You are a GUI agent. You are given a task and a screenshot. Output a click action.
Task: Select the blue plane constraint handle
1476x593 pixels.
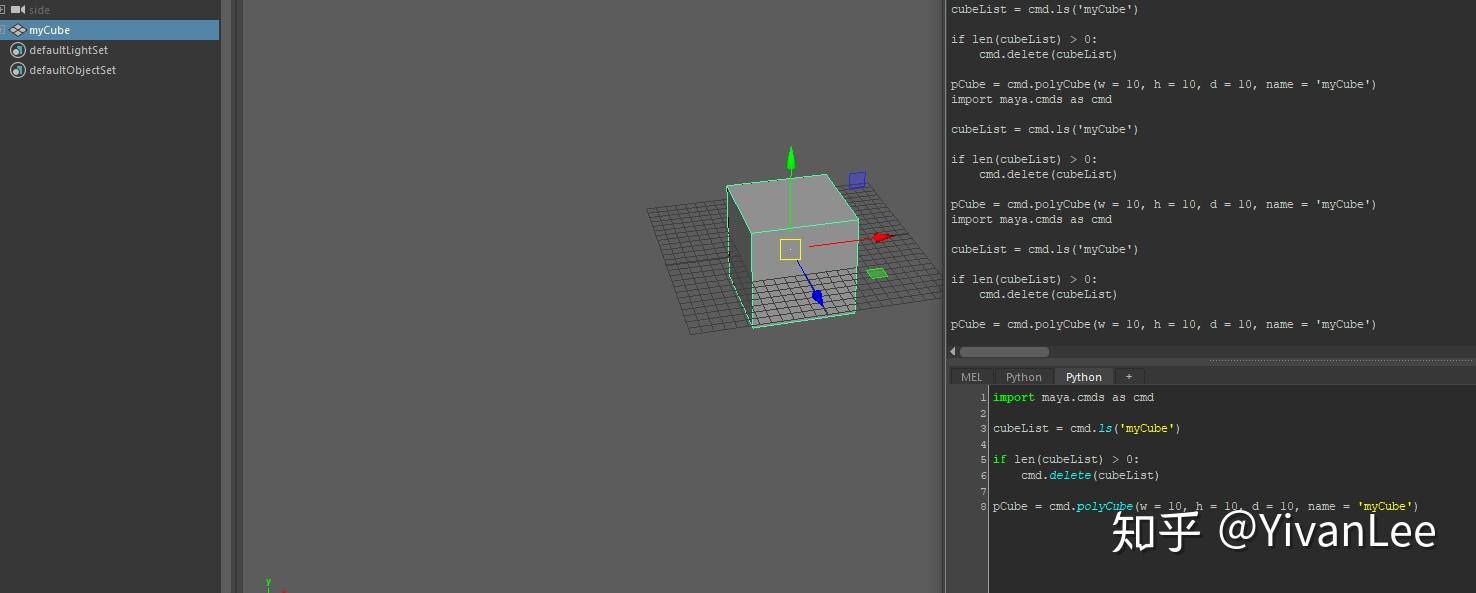(x=856, y=179)
